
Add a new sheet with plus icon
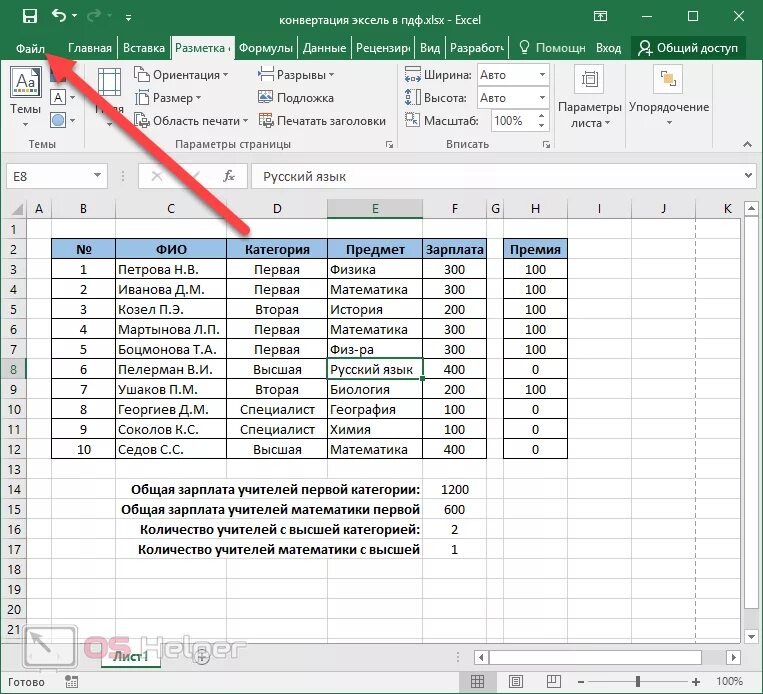click(201, 657)
